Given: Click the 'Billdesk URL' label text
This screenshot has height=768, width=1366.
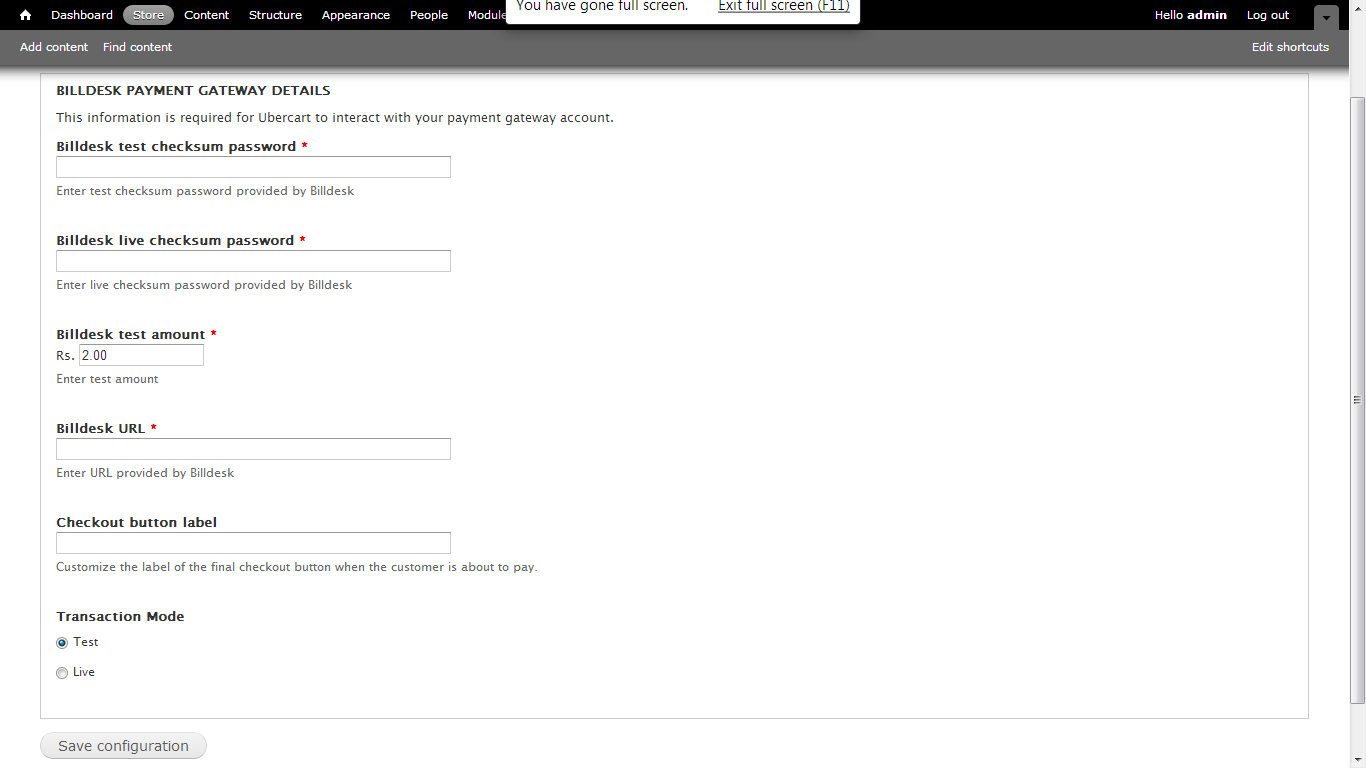Looking at the screenshot, I should tap(101, 428).
